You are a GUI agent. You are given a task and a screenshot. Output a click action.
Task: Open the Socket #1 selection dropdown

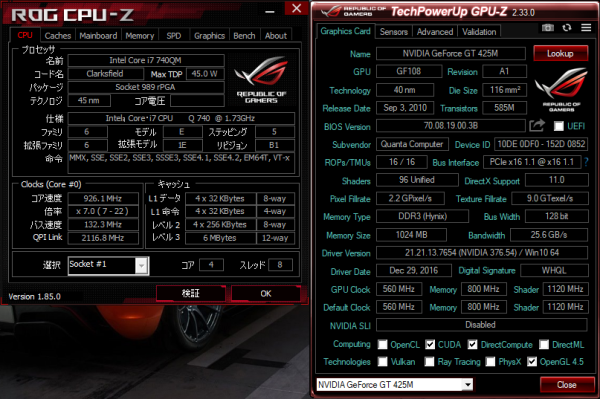pyautogui.click(x=141, y=265)
